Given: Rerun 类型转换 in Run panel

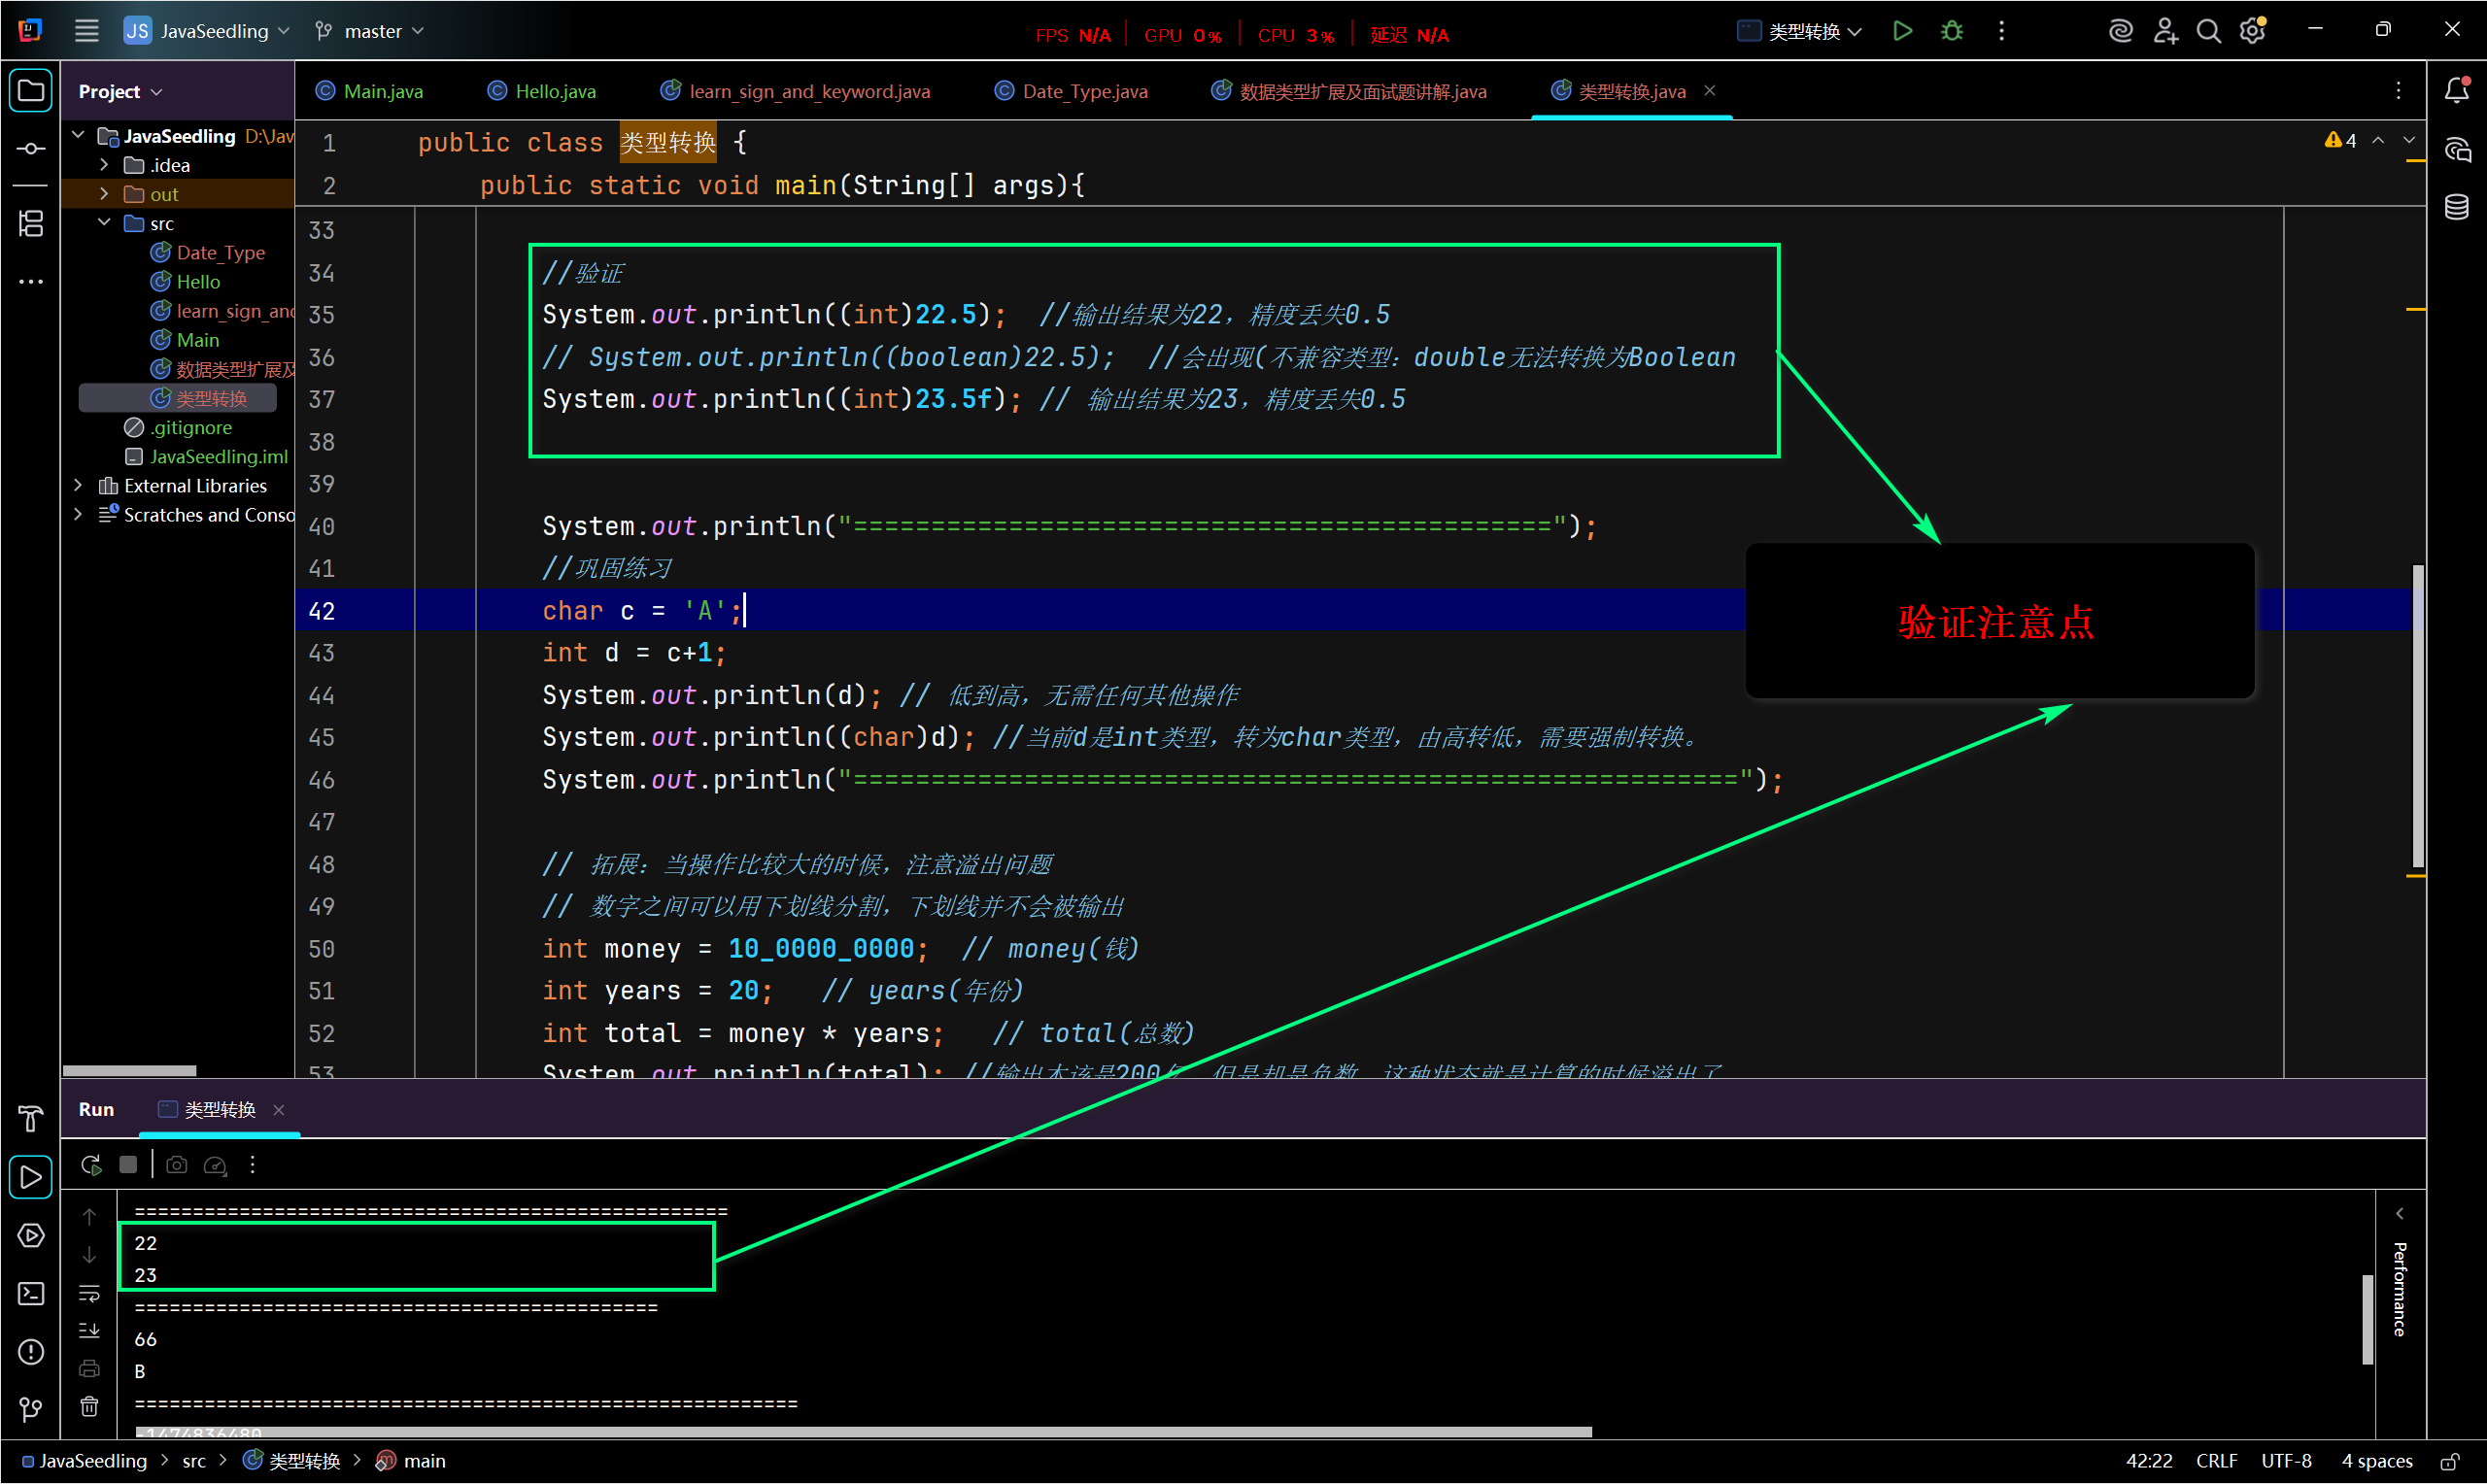Looking at the screenshot, I should 91,1165.
